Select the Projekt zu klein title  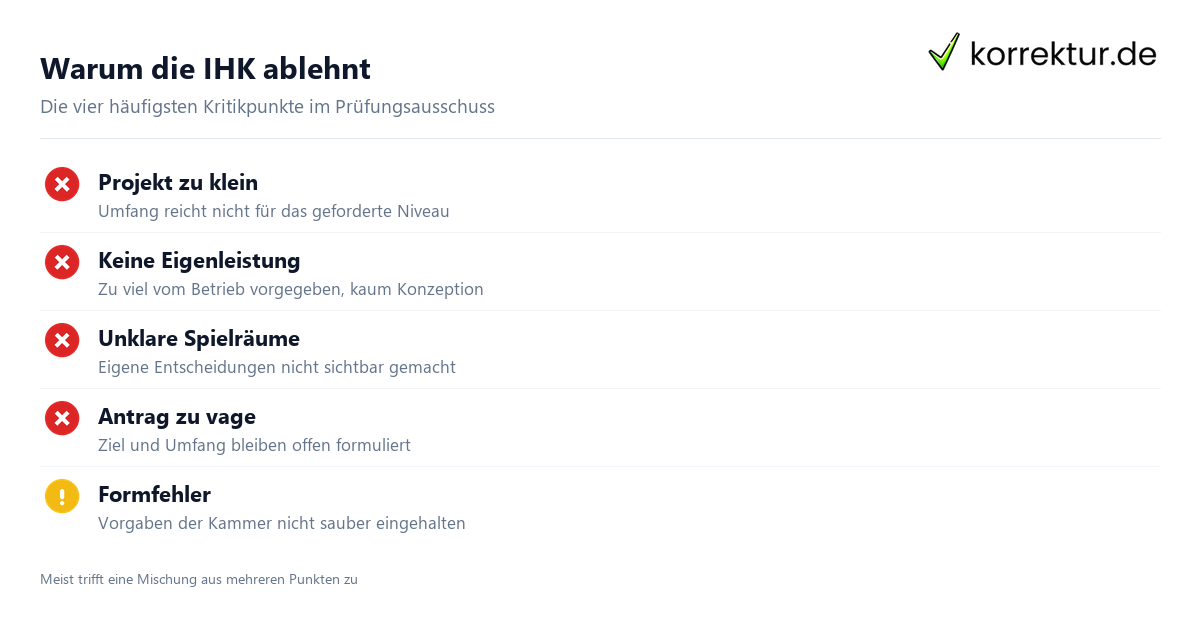coord(178,183)
